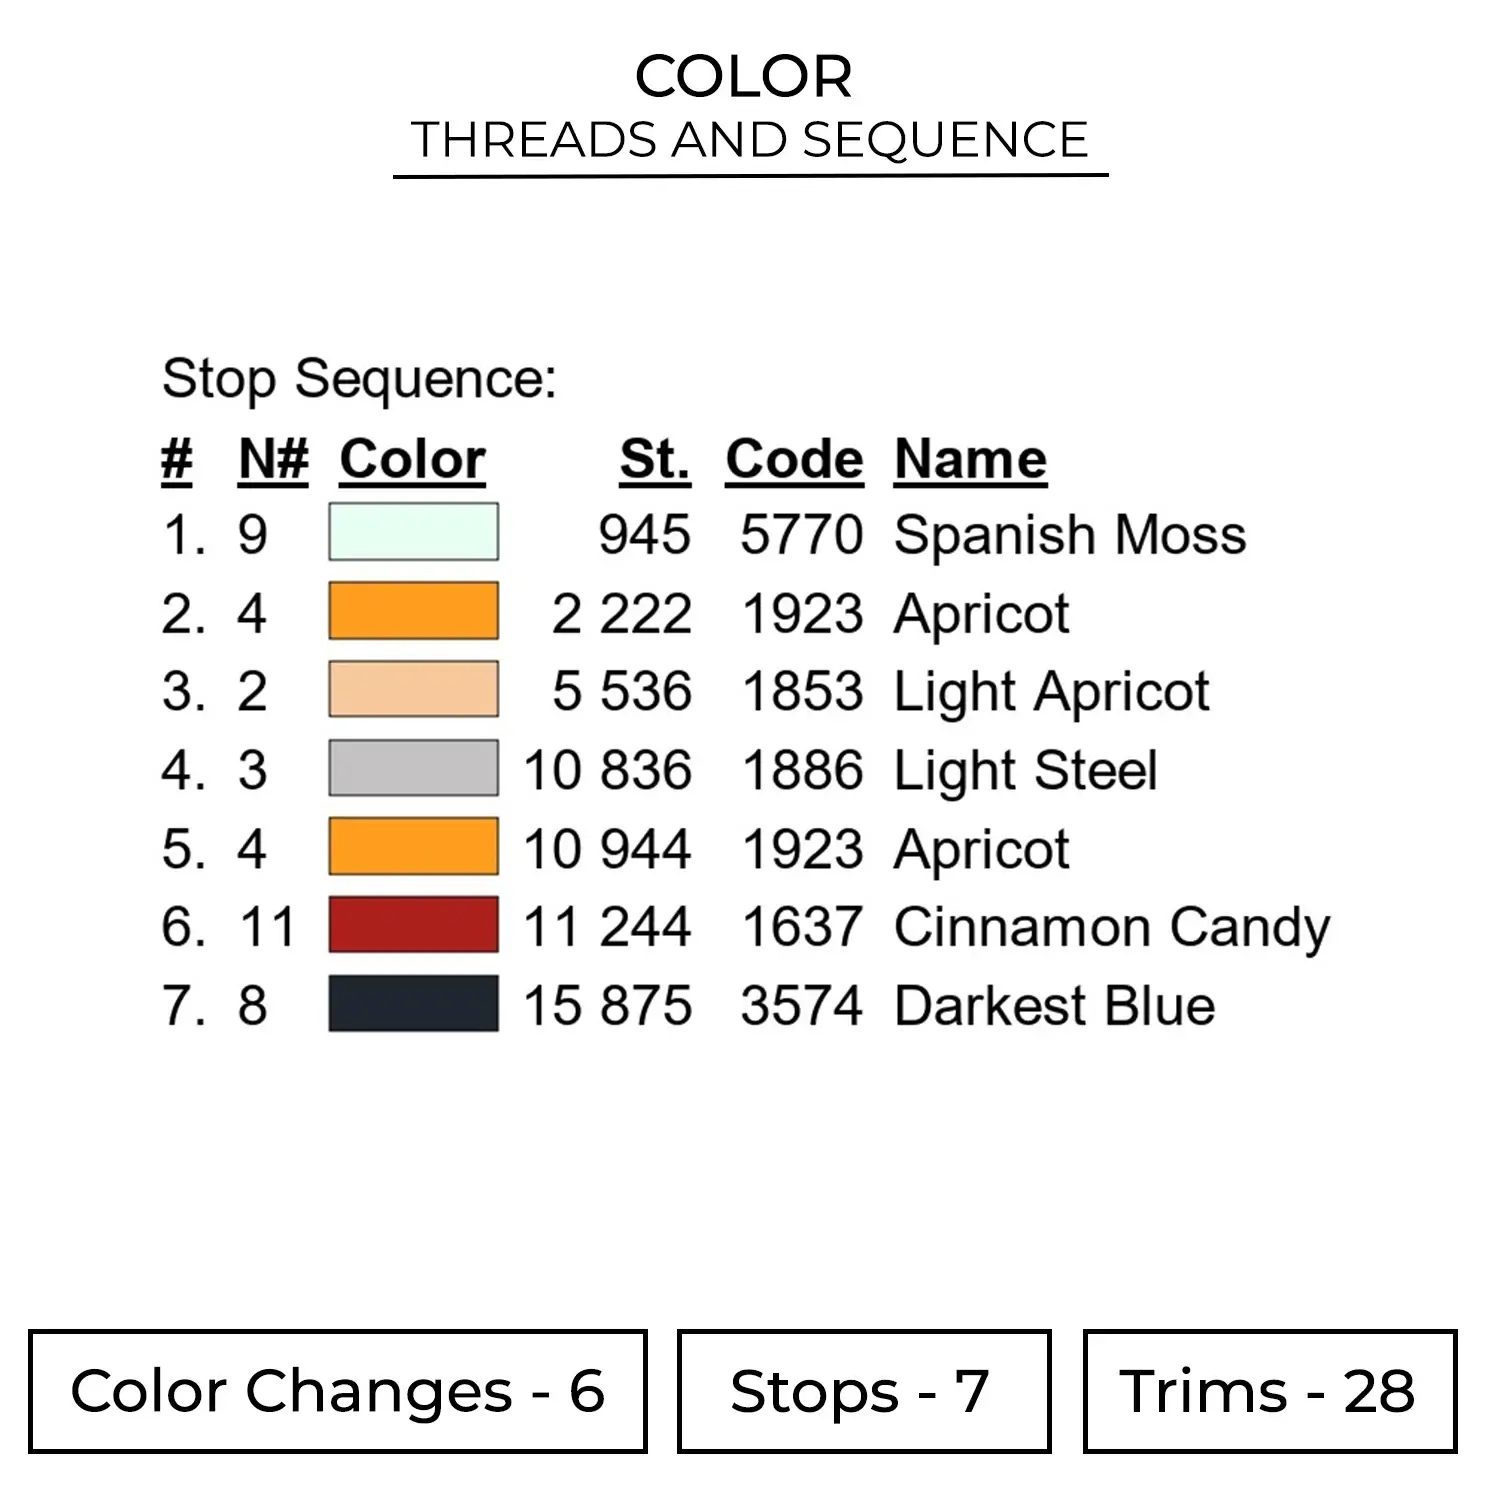Viewport: 1500px width, 1500px height.
Task: Click the Stops - 7 box
Action: click(x=863, y=1391)
